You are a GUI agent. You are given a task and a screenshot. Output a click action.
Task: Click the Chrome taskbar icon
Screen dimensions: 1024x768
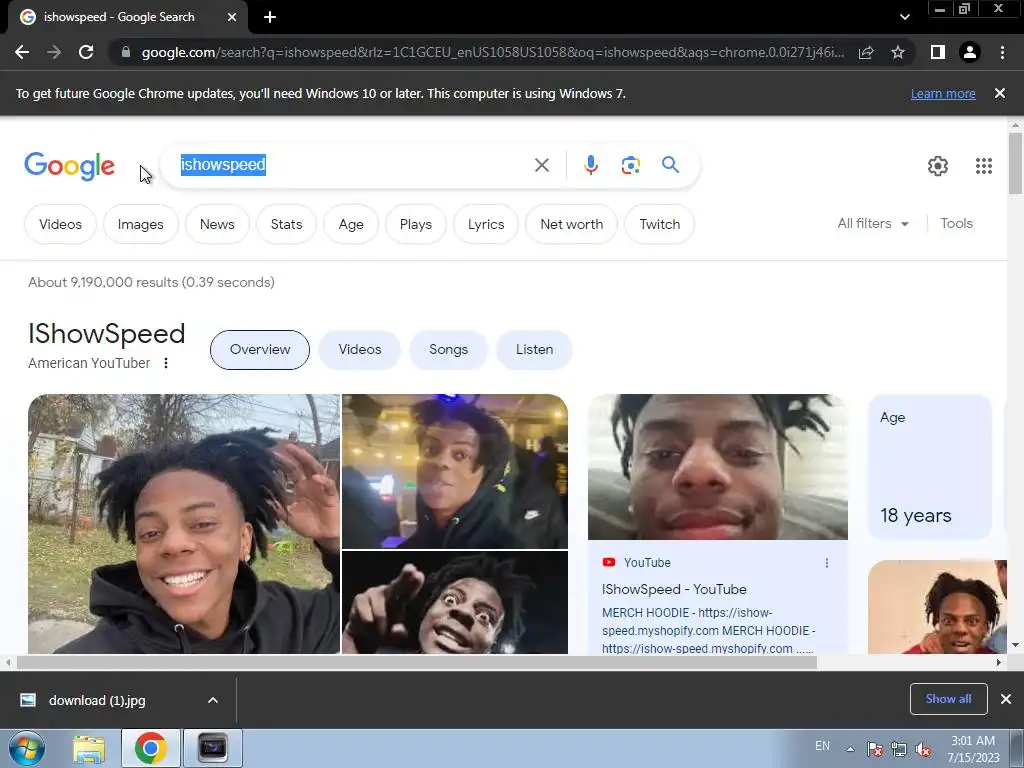pyautogui.click(x=151, y=748)
